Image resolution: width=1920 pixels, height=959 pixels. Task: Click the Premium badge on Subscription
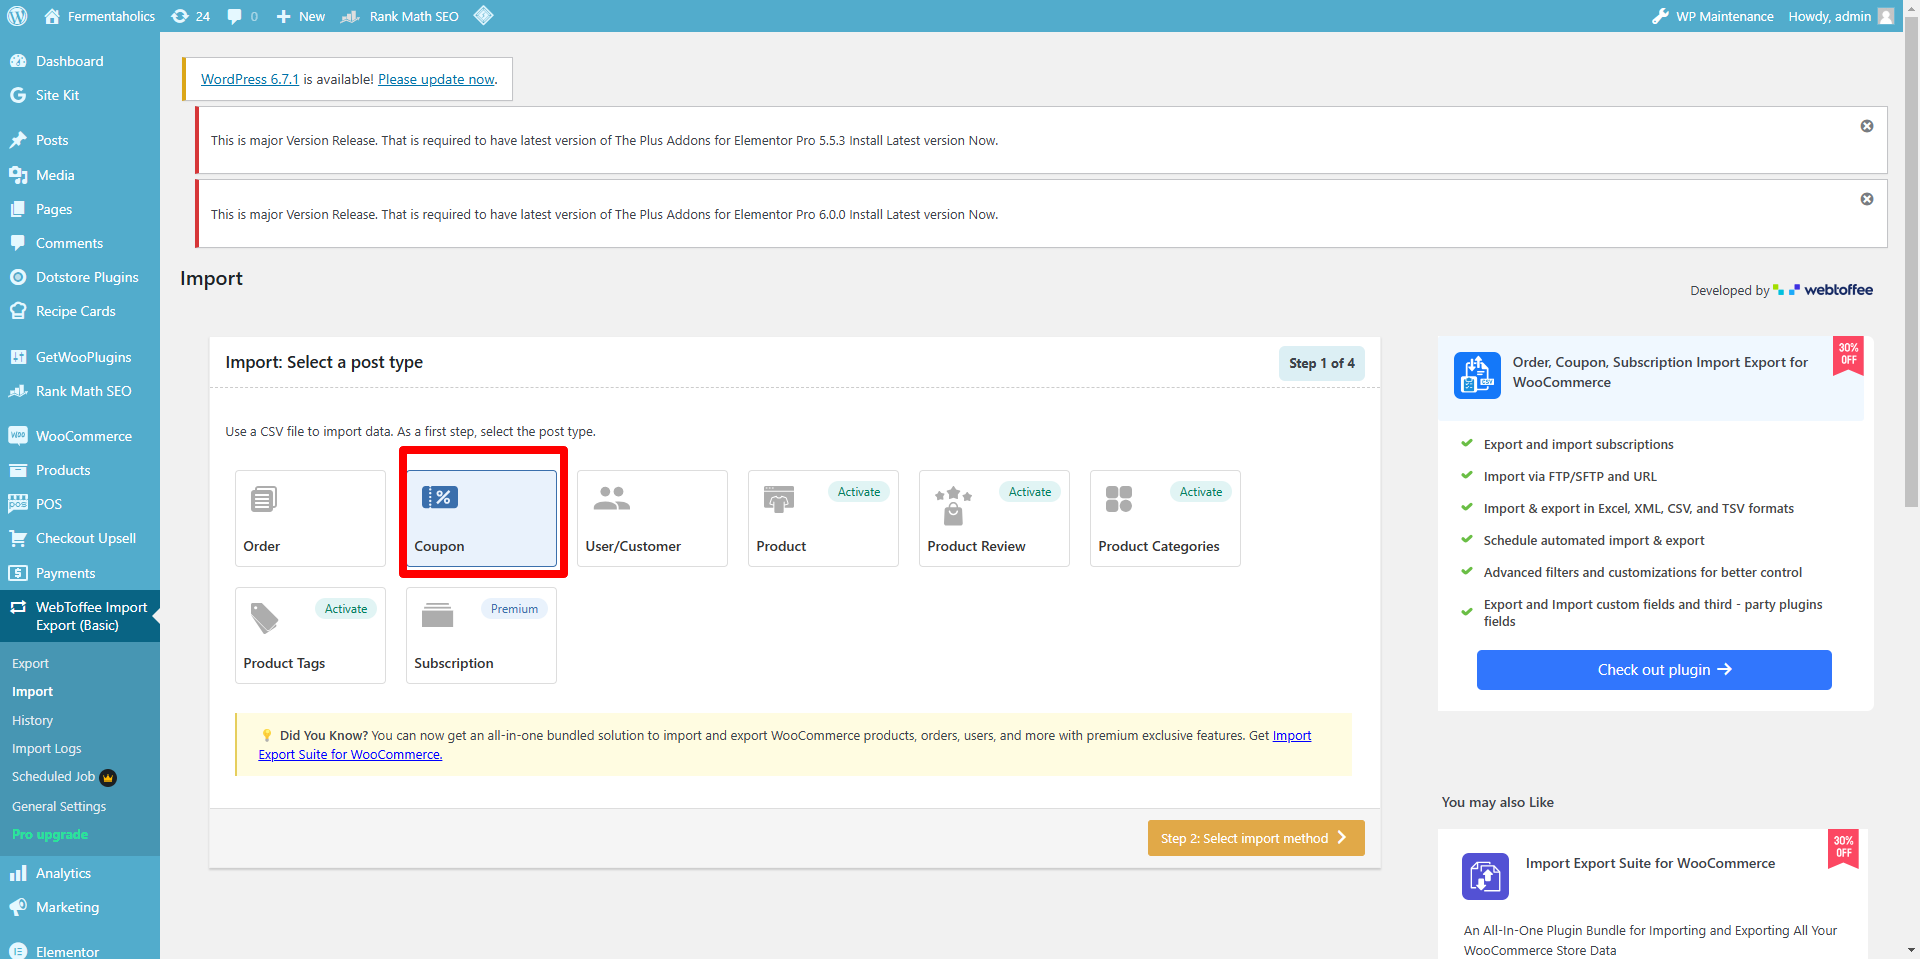click(514, 609)
